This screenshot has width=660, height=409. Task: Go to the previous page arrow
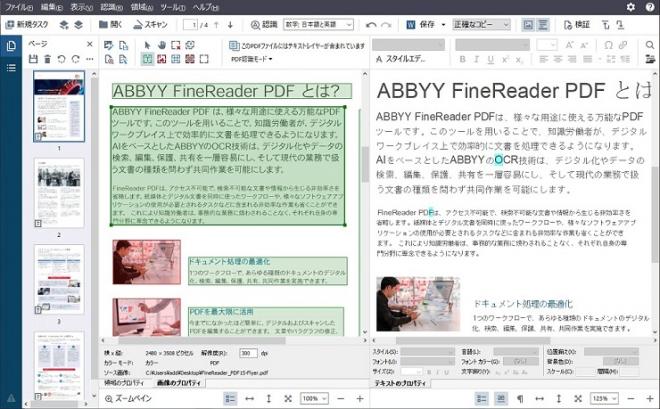click(216, 25)
